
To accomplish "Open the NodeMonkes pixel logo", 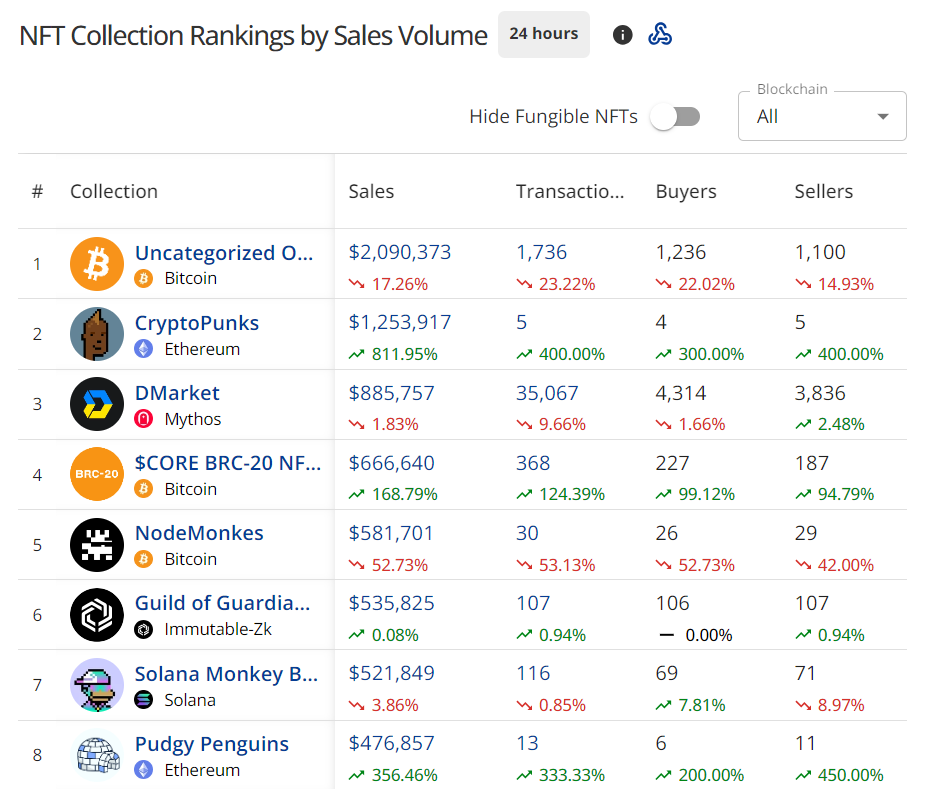I will (97, 544).
